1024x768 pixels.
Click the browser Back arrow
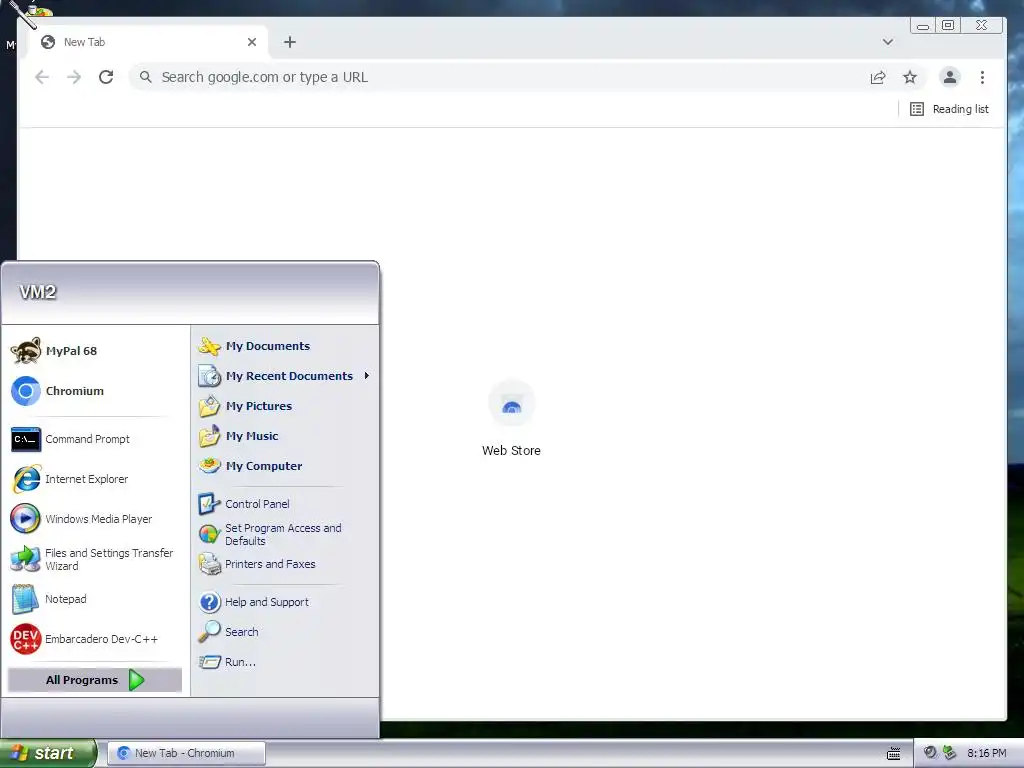[42, 77]
